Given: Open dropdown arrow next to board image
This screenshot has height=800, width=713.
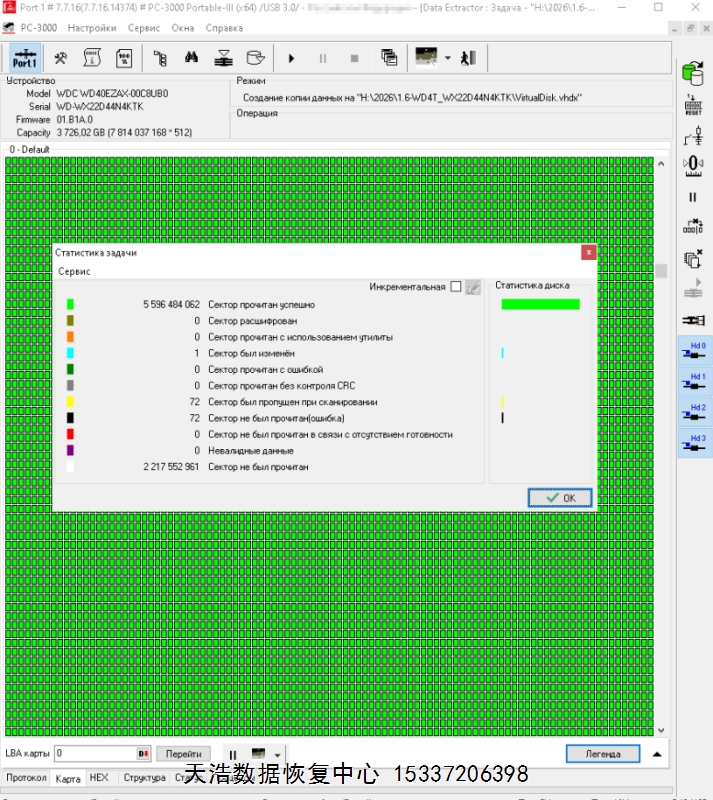Looking at the screenshot, I should point(448,58).
